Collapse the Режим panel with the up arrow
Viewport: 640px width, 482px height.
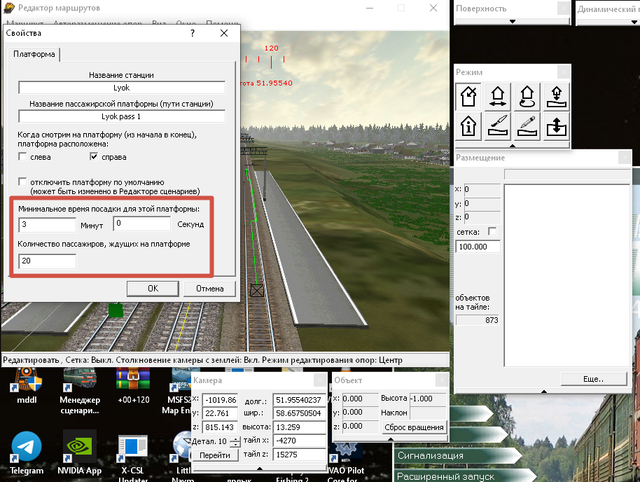pyautogui.click(x=513, y=145)
